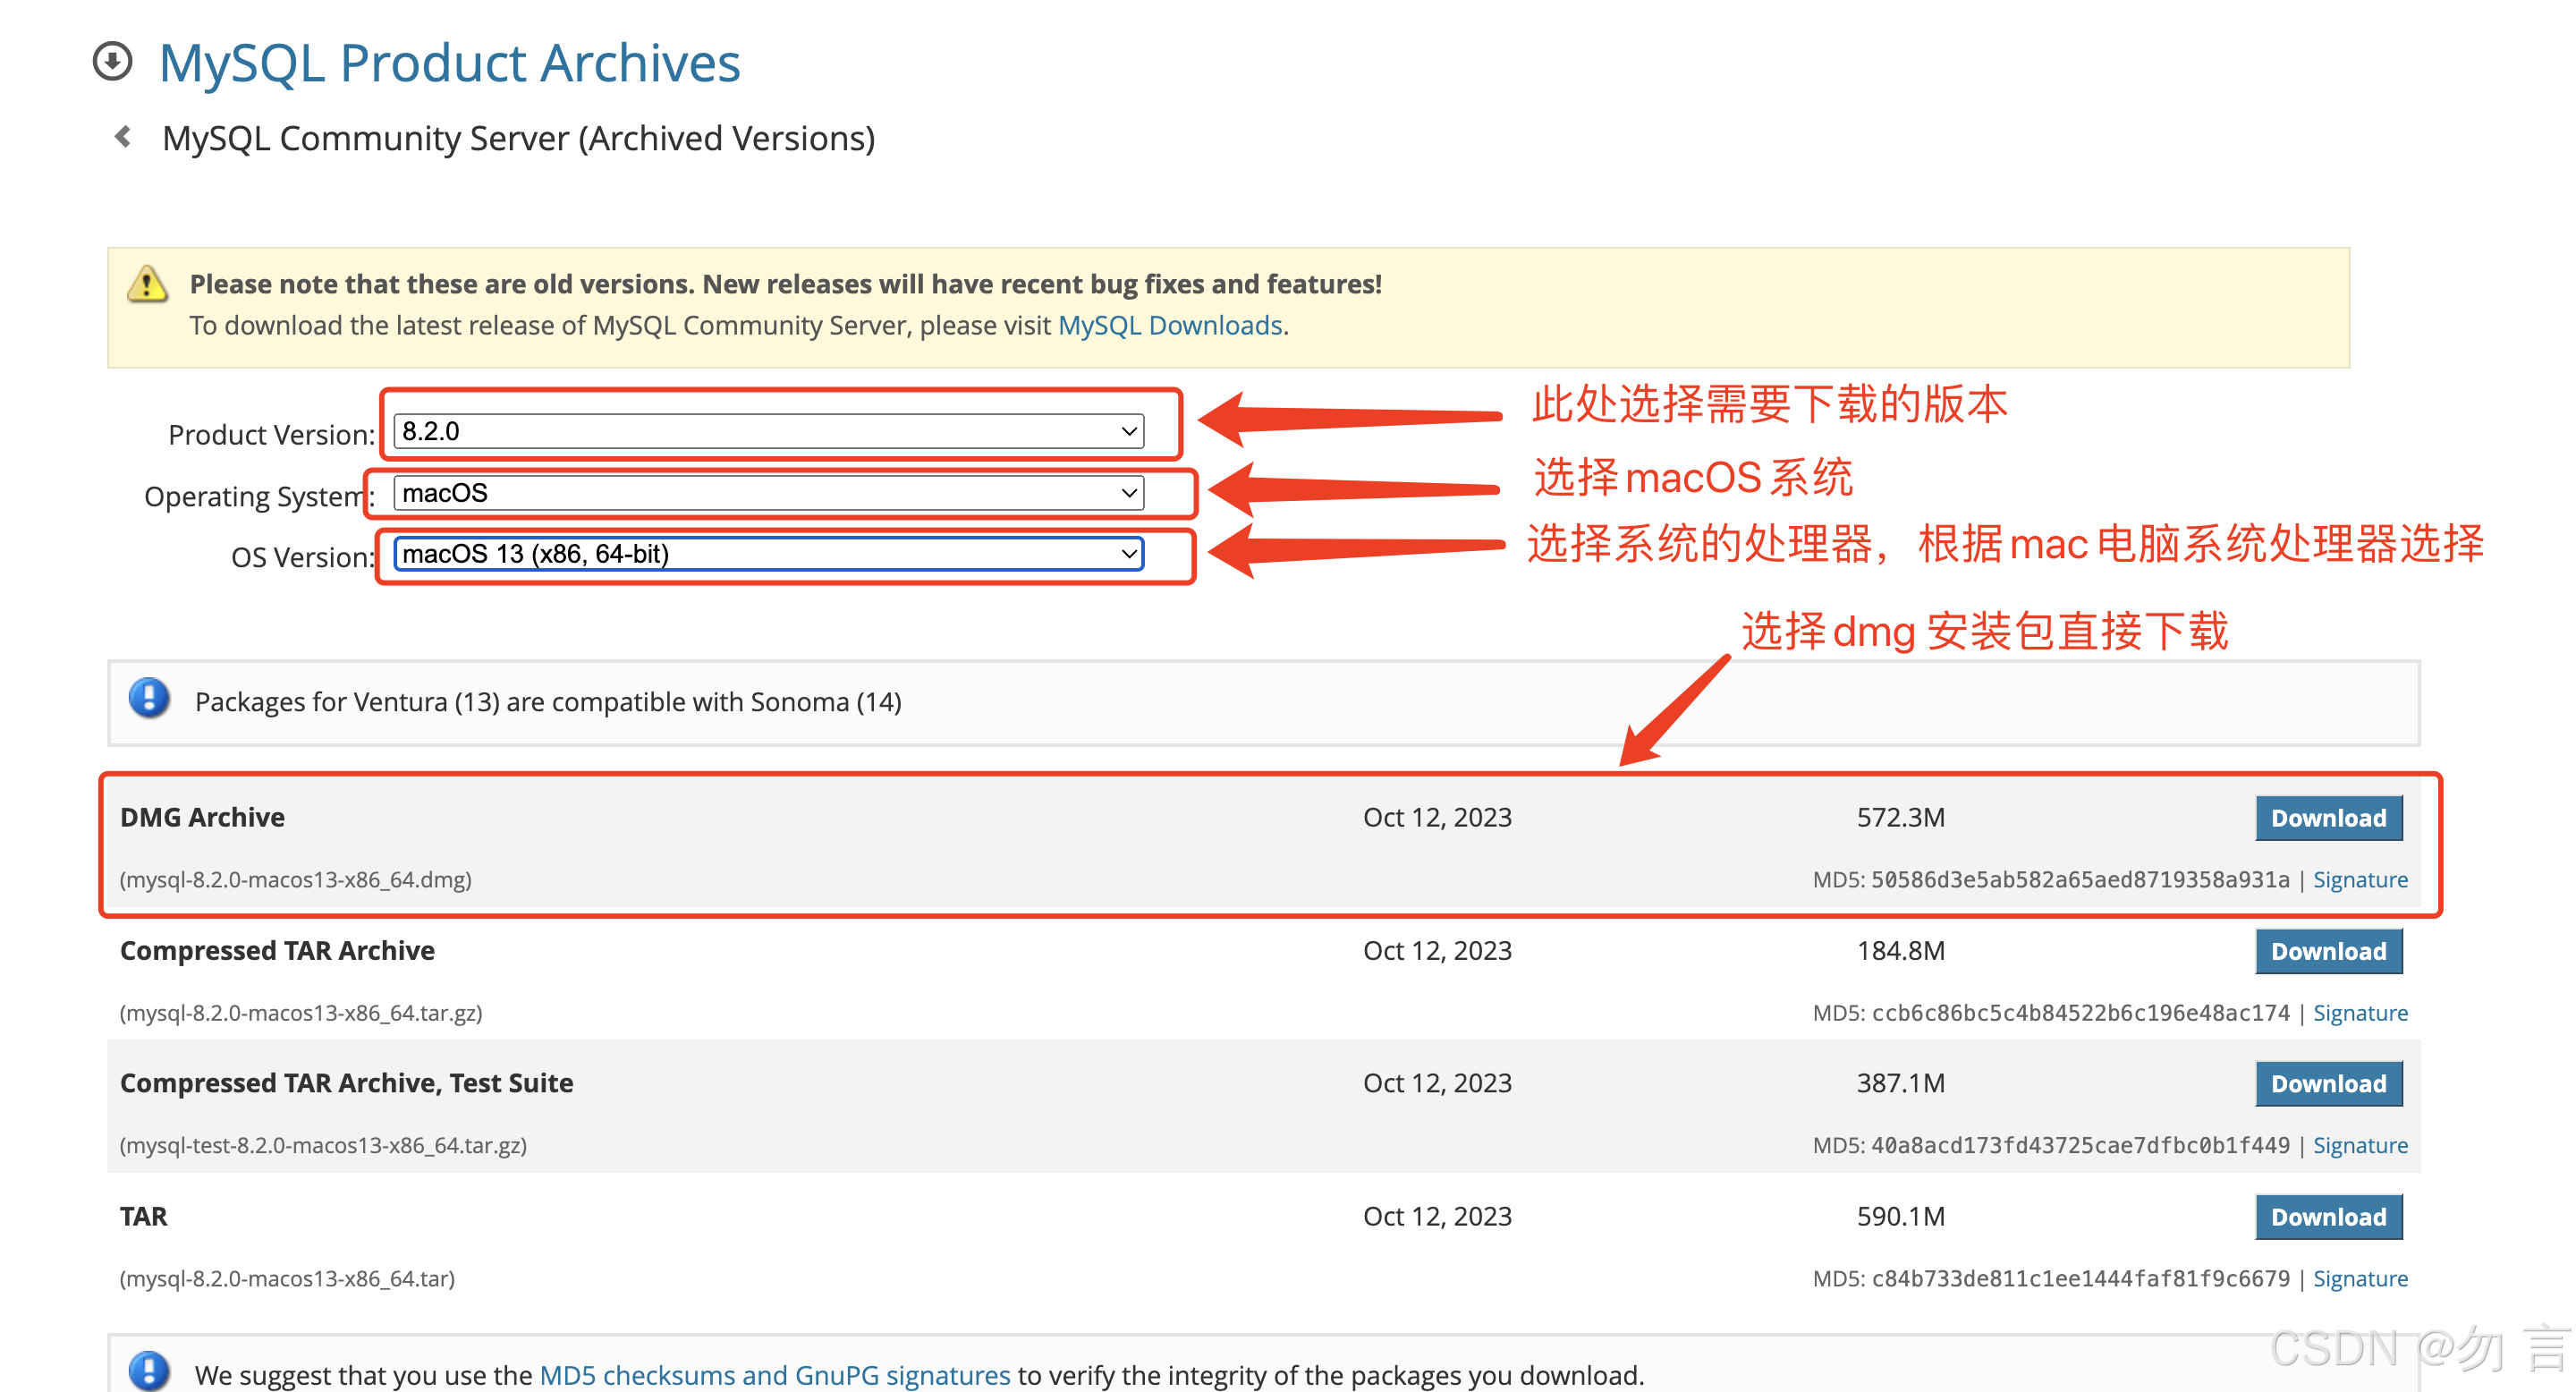Click the yellow warning triangle icon
The width and height of the screenshot is (2576, 1392).
pos(148,284)
